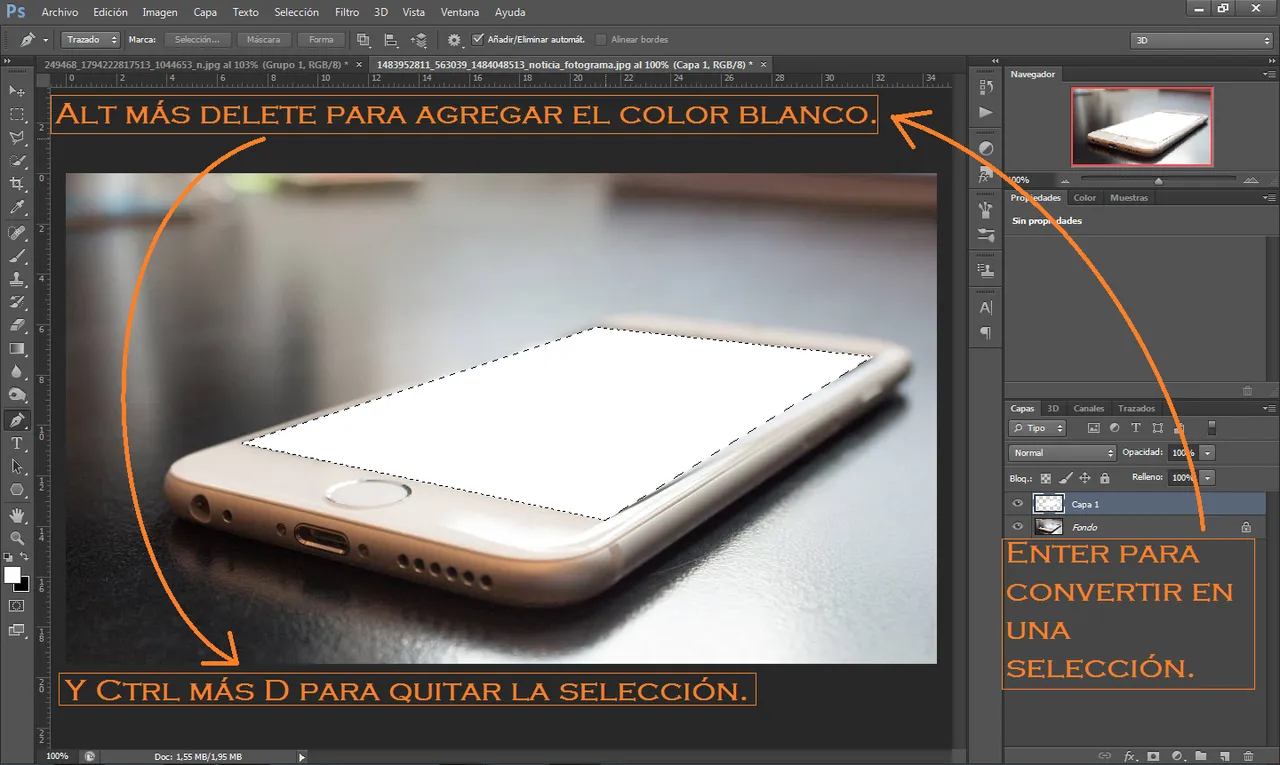The height and width of the screenshot is (765, 1280).
Task: Open path alignment icon in options bar
Action: coord(391,40)
